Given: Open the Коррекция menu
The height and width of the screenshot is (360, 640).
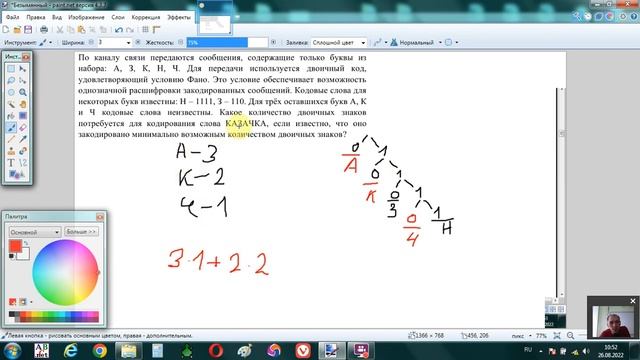Looking at the screenshot, I should (x=146, y=17).
